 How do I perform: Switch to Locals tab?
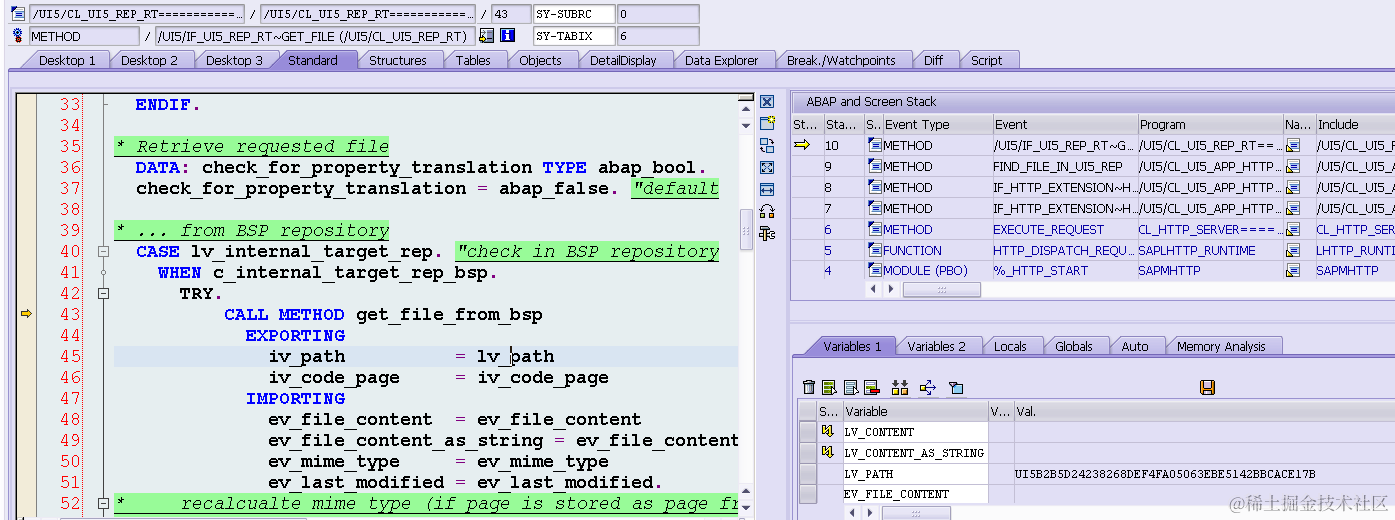click(x=1010, y=346)
